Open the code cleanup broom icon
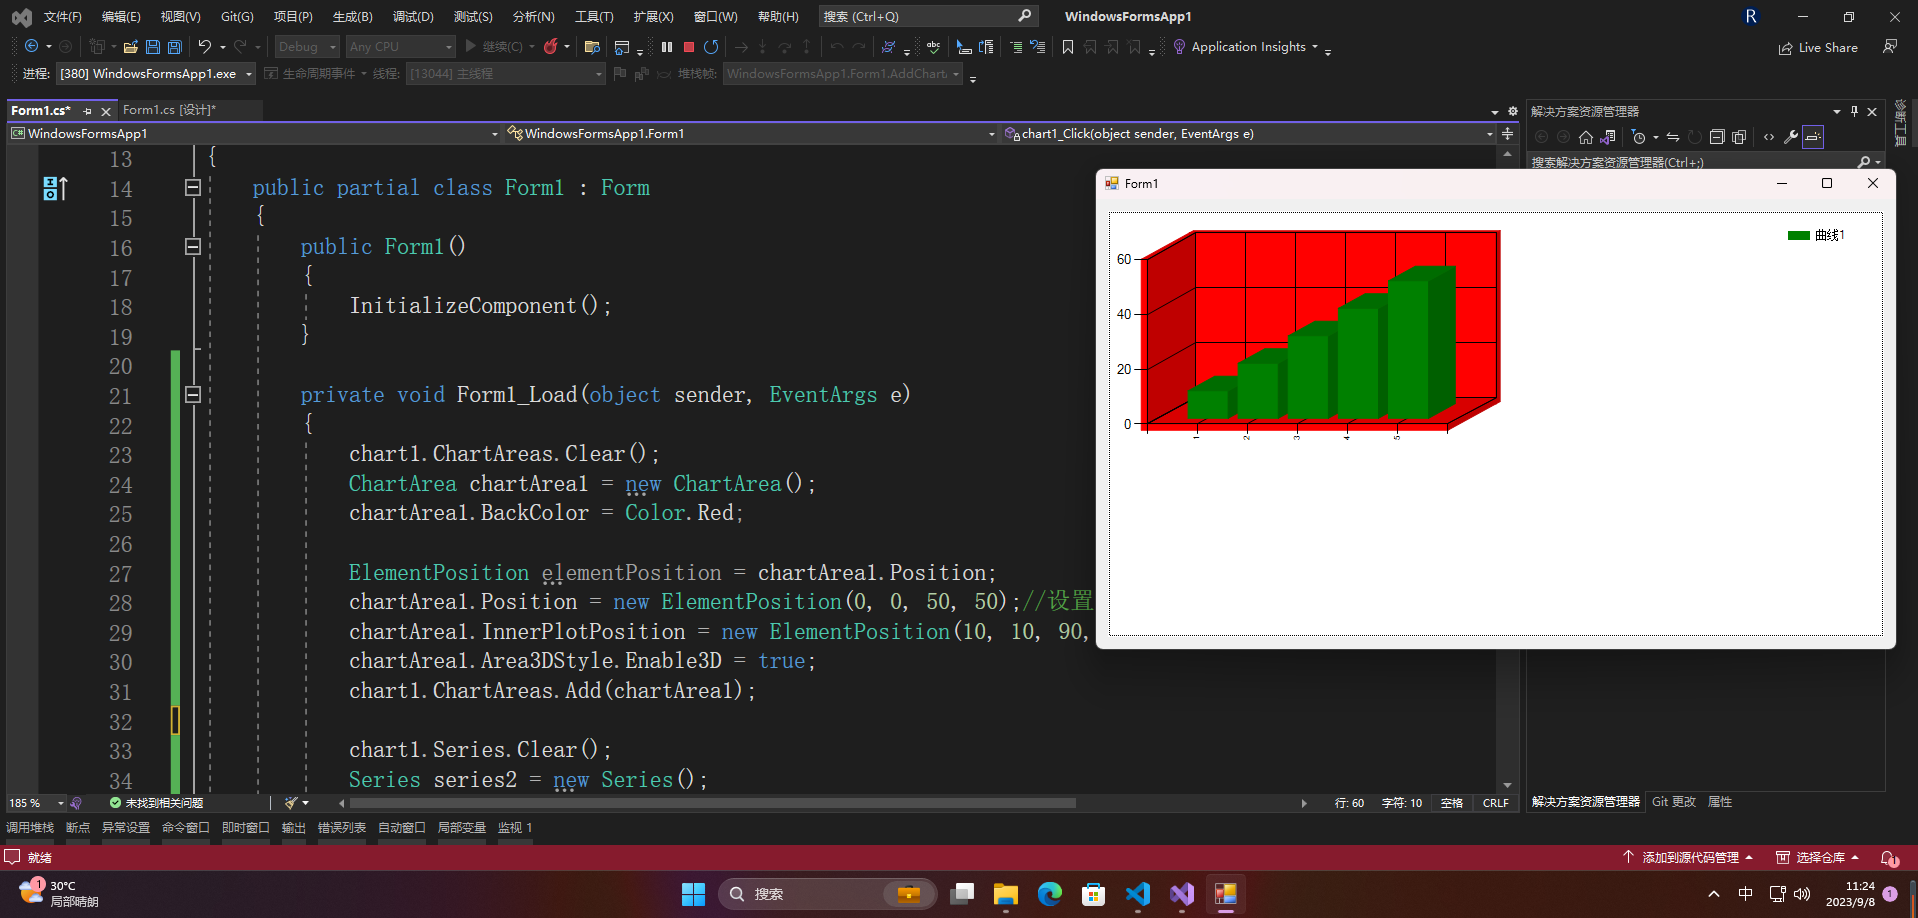Viewport: 1918px width, 918px height. coord(292,803)
